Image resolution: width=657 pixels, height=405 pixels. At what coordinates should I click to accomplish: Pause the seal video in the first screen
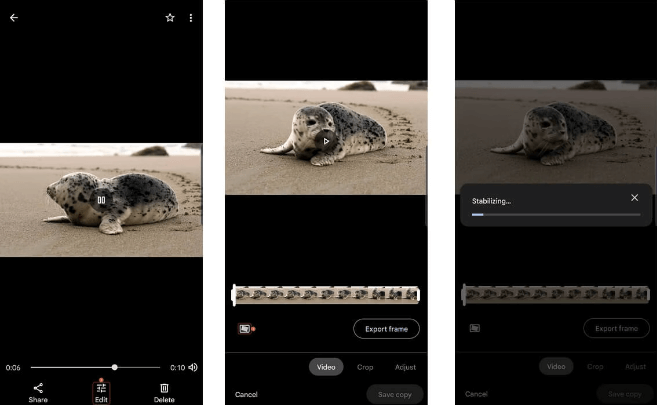[101, 200]
